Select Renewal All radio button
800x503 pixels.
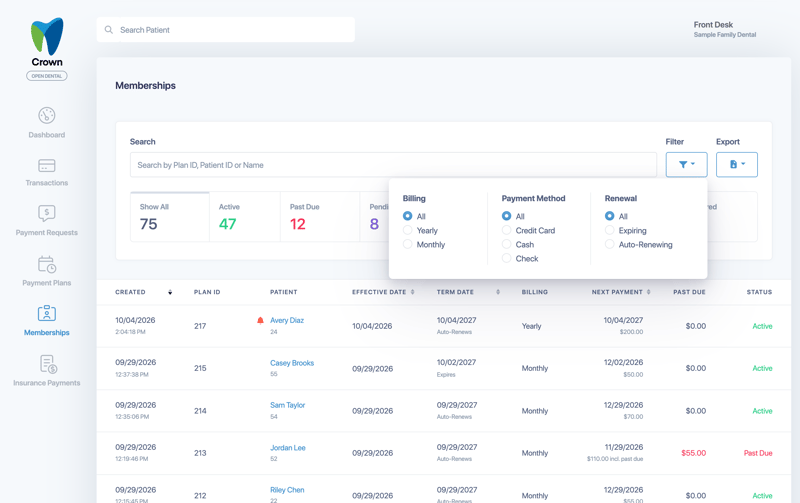[609, 216]
